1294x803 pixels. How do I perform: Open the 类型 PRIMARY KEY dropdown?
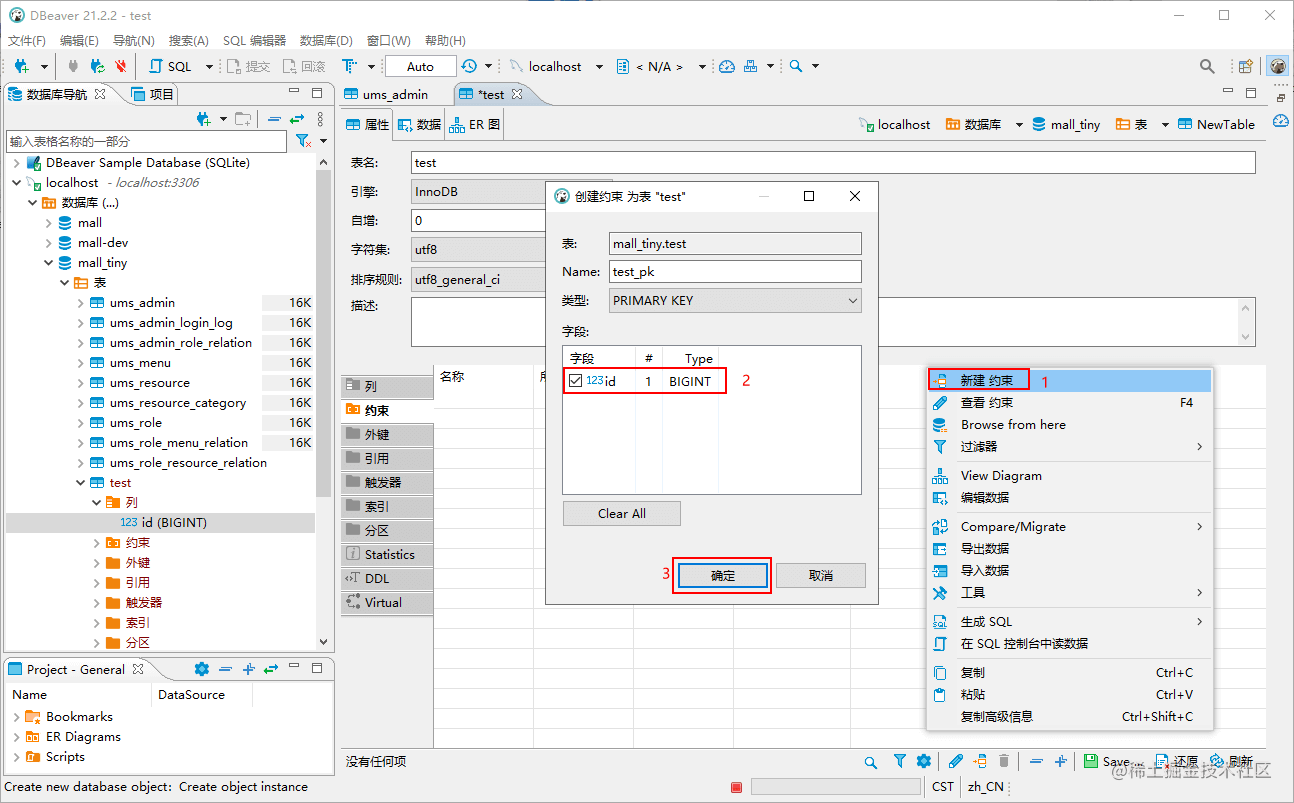click(735, 300)
